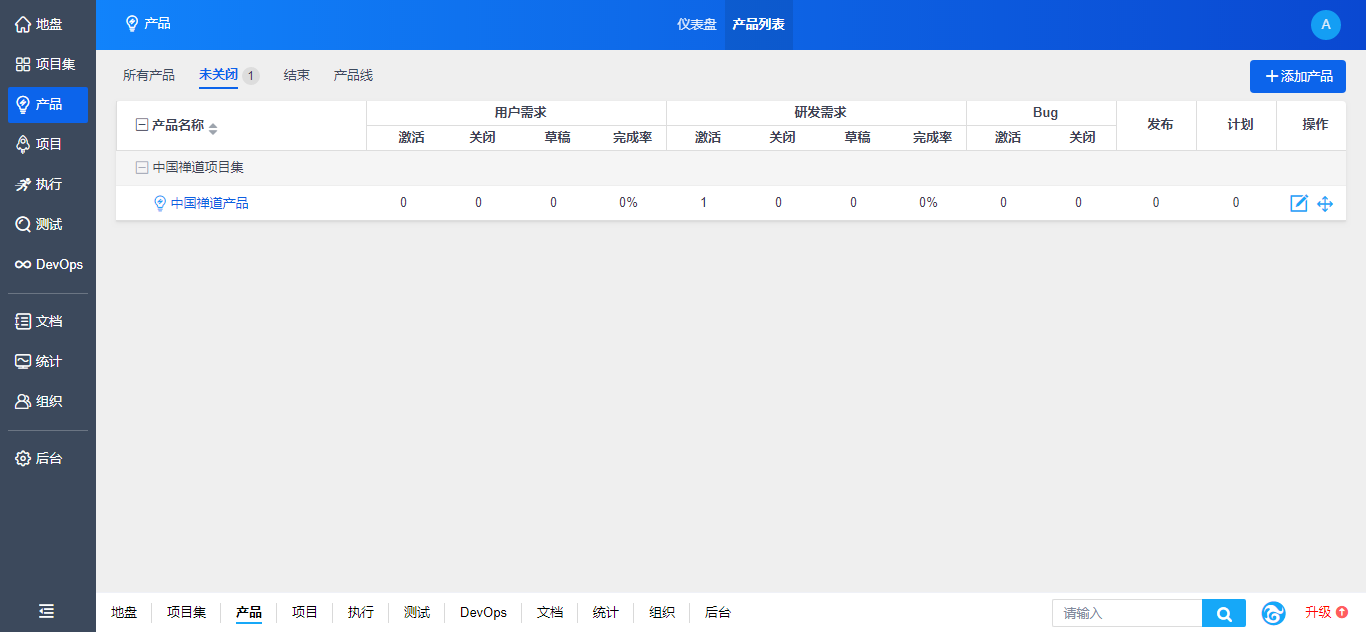Click the 中国禅道项目集 row label
Screen dimensions: 1366x632
pyautogui.click(x=198, y=168)
